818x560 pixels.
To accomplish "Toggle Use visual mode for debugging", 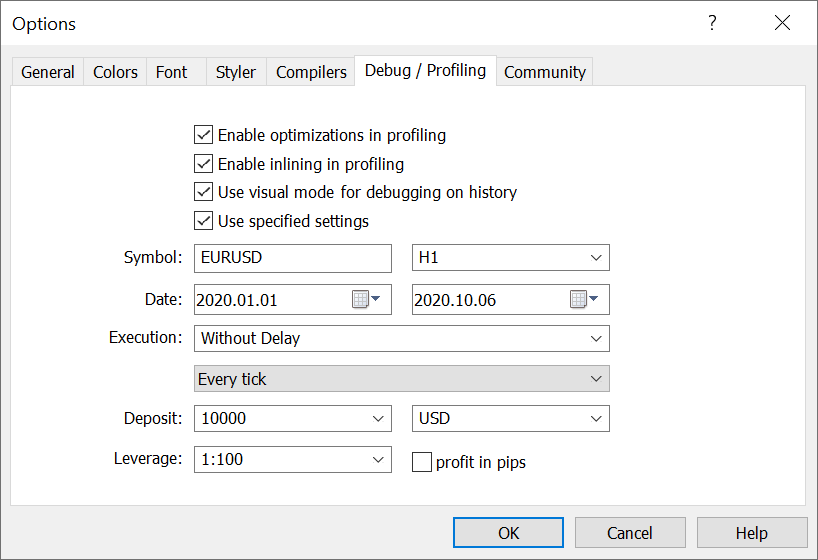I will click(x=204, y=192).
